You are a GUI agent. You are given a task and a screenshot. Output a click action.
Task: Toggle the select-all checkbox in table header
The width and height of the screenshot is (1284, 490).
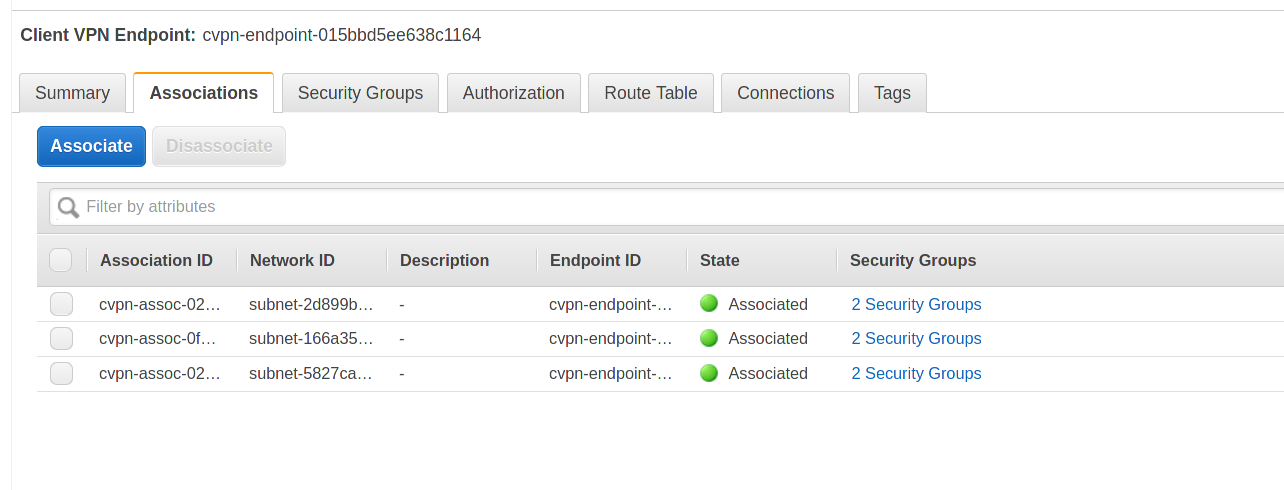[x=61, y=260]
